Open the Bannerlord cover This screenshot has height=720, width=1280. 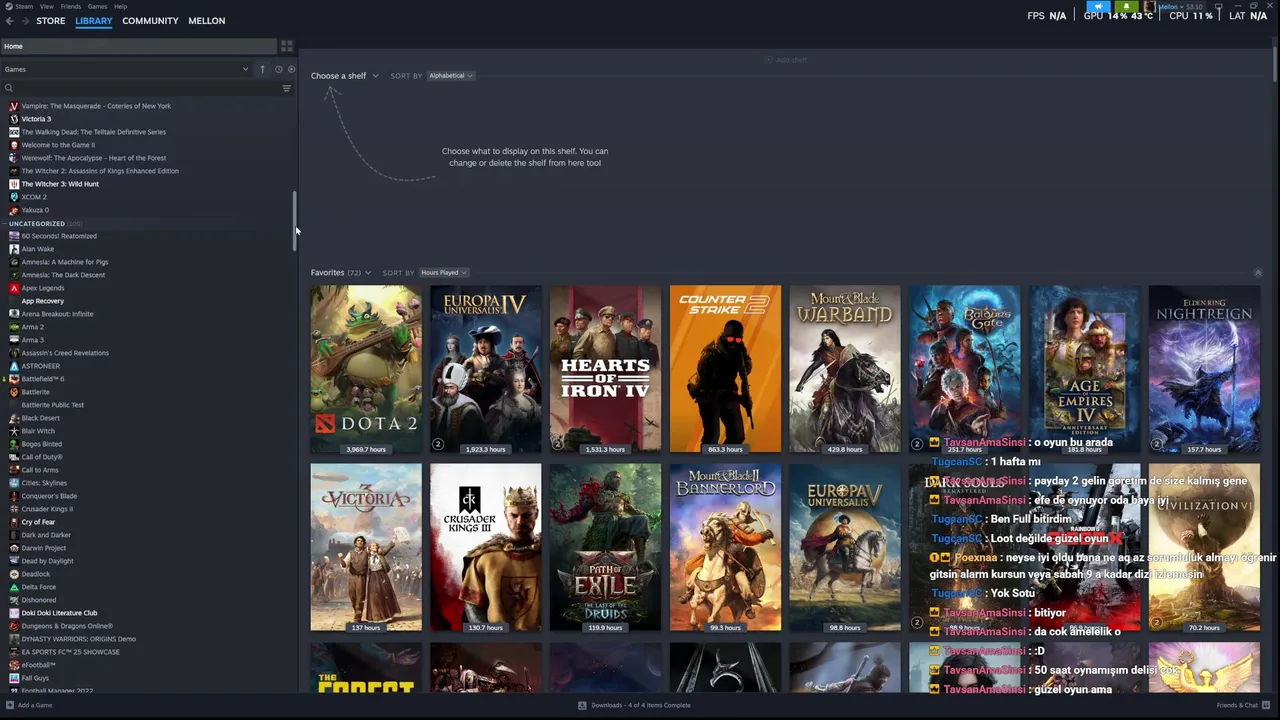(725, 547)
